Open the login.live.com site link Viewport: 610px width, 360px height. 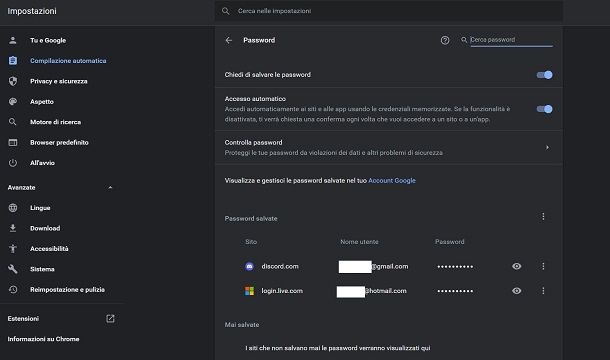[x=282, y=291]
